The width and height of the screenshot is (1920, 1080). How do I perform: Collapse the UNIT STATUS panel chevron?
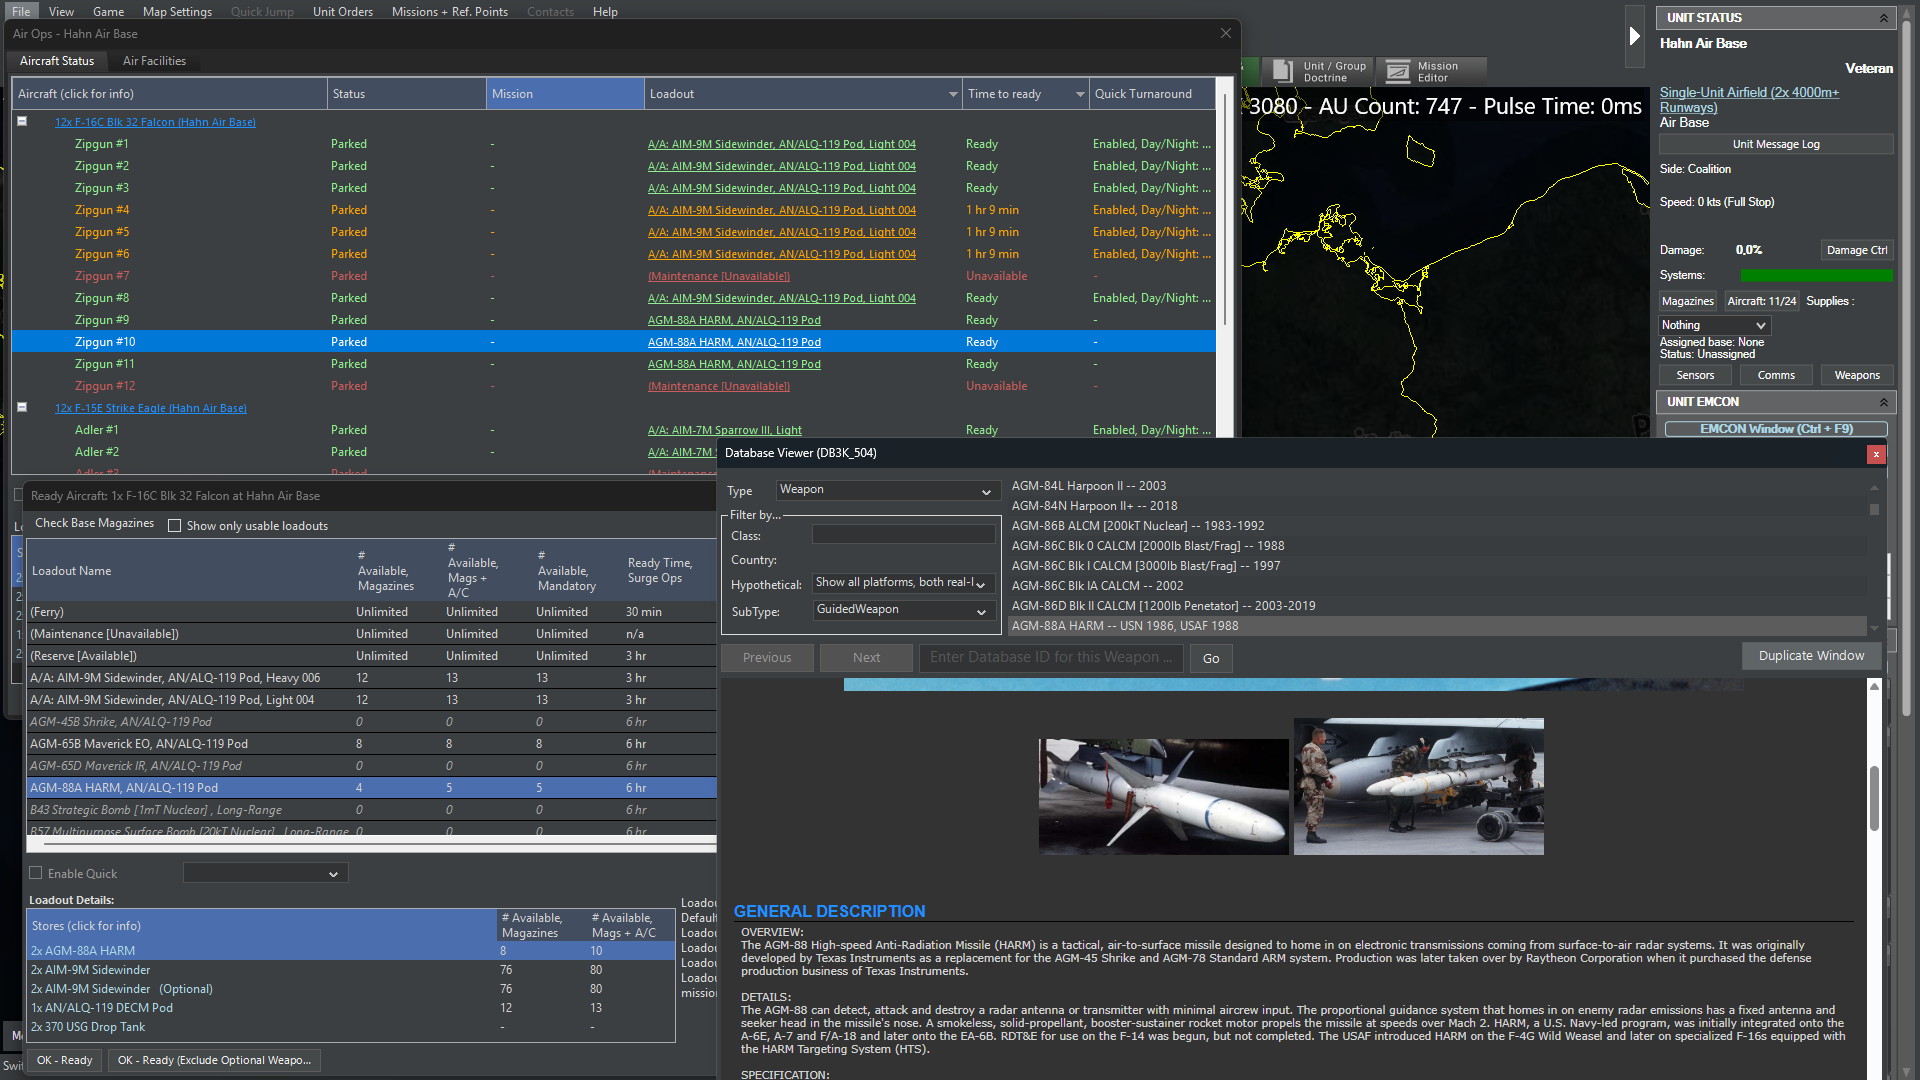click(x=1883, y=18)
